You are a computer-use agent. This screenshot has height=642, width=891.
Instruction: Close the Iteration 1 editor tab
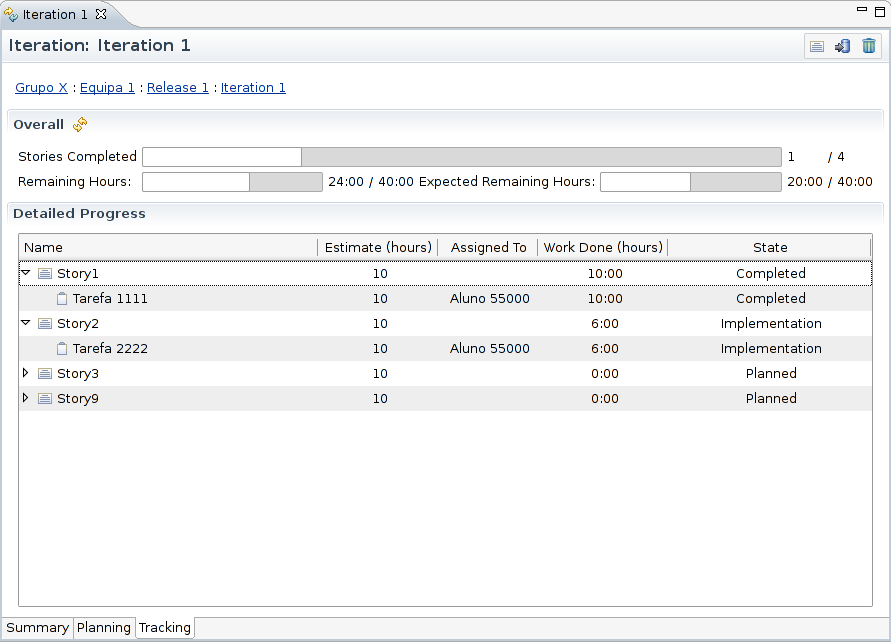point(101,14)
